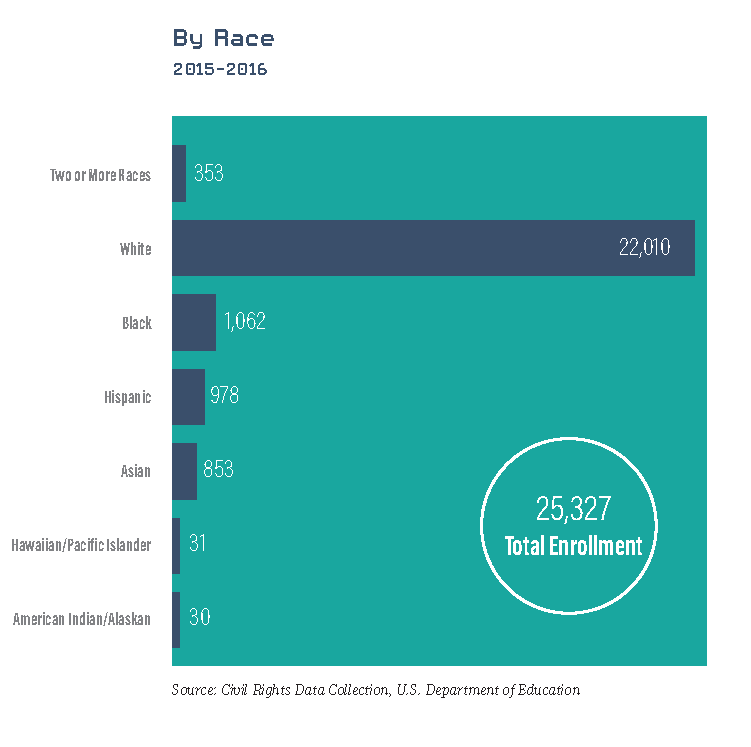This screenshot has width=751, height=747.
Task: Select the Black enrollment bar
Action: pyautogui.click(x=194, y=322)
